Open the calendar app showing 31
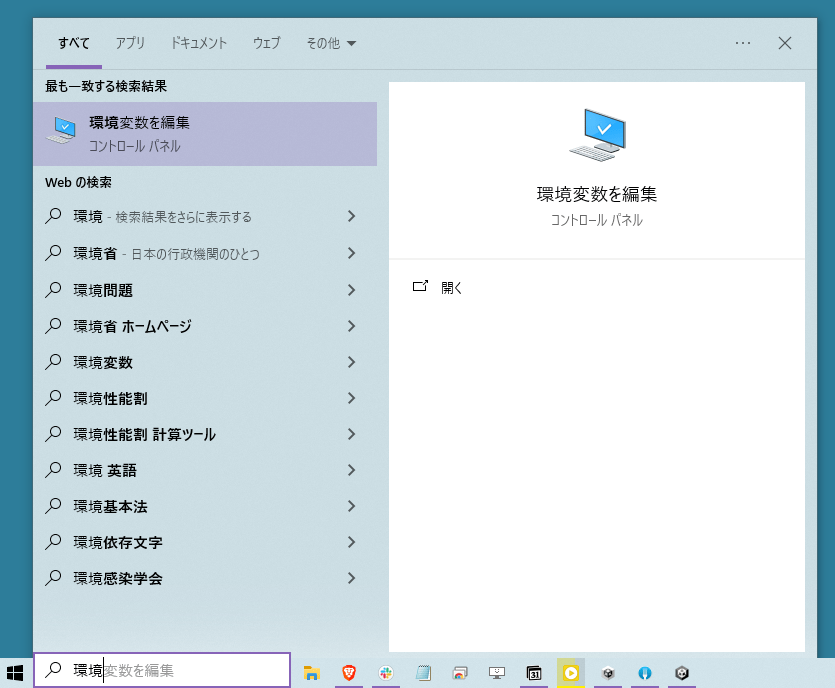 (534, 673)
